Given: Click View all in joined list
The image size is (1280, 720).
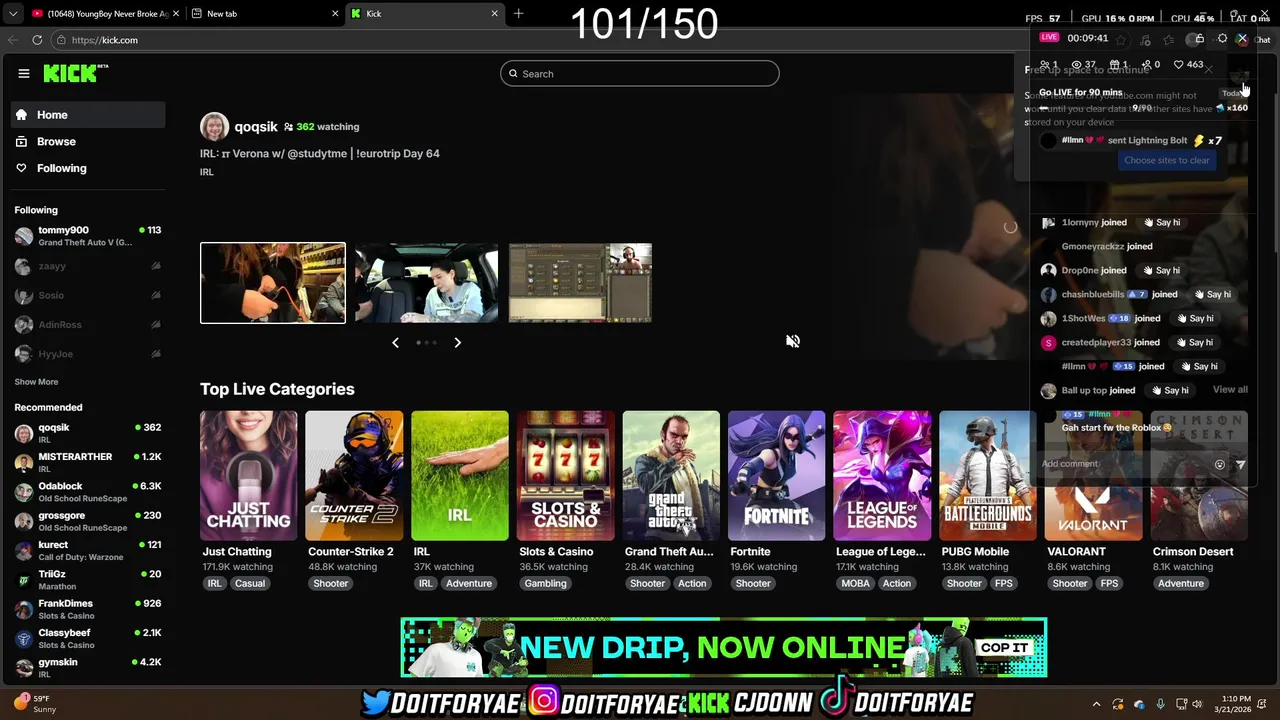Looking at the screenshot, I should pos(1230,390).
